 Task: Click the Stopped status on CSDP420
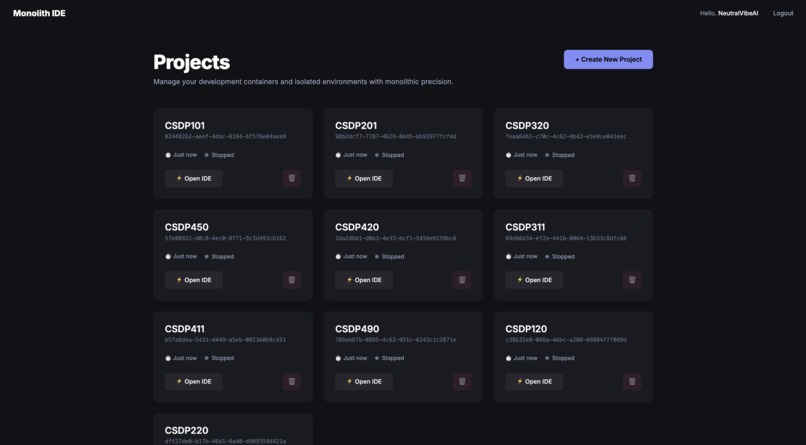point(390,256)
